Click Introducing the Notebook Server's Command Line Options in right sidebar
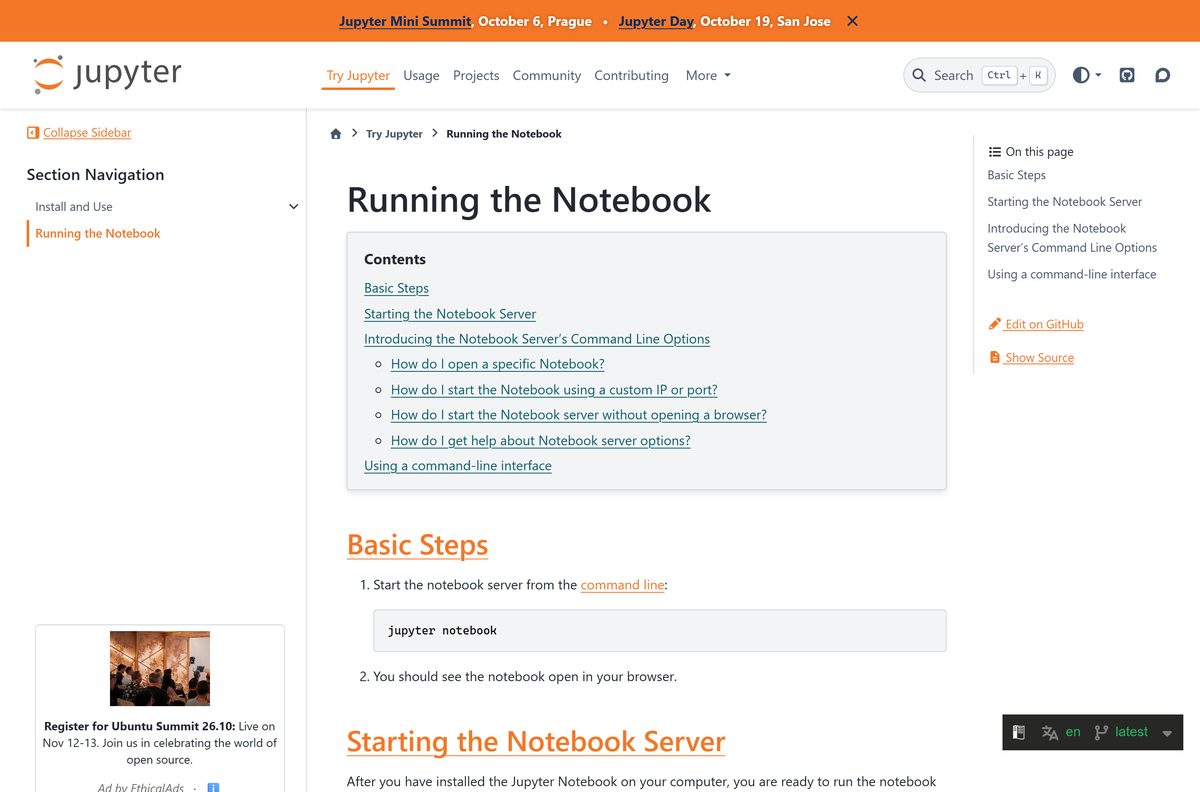1200x792 pixels. [1072, 238]
